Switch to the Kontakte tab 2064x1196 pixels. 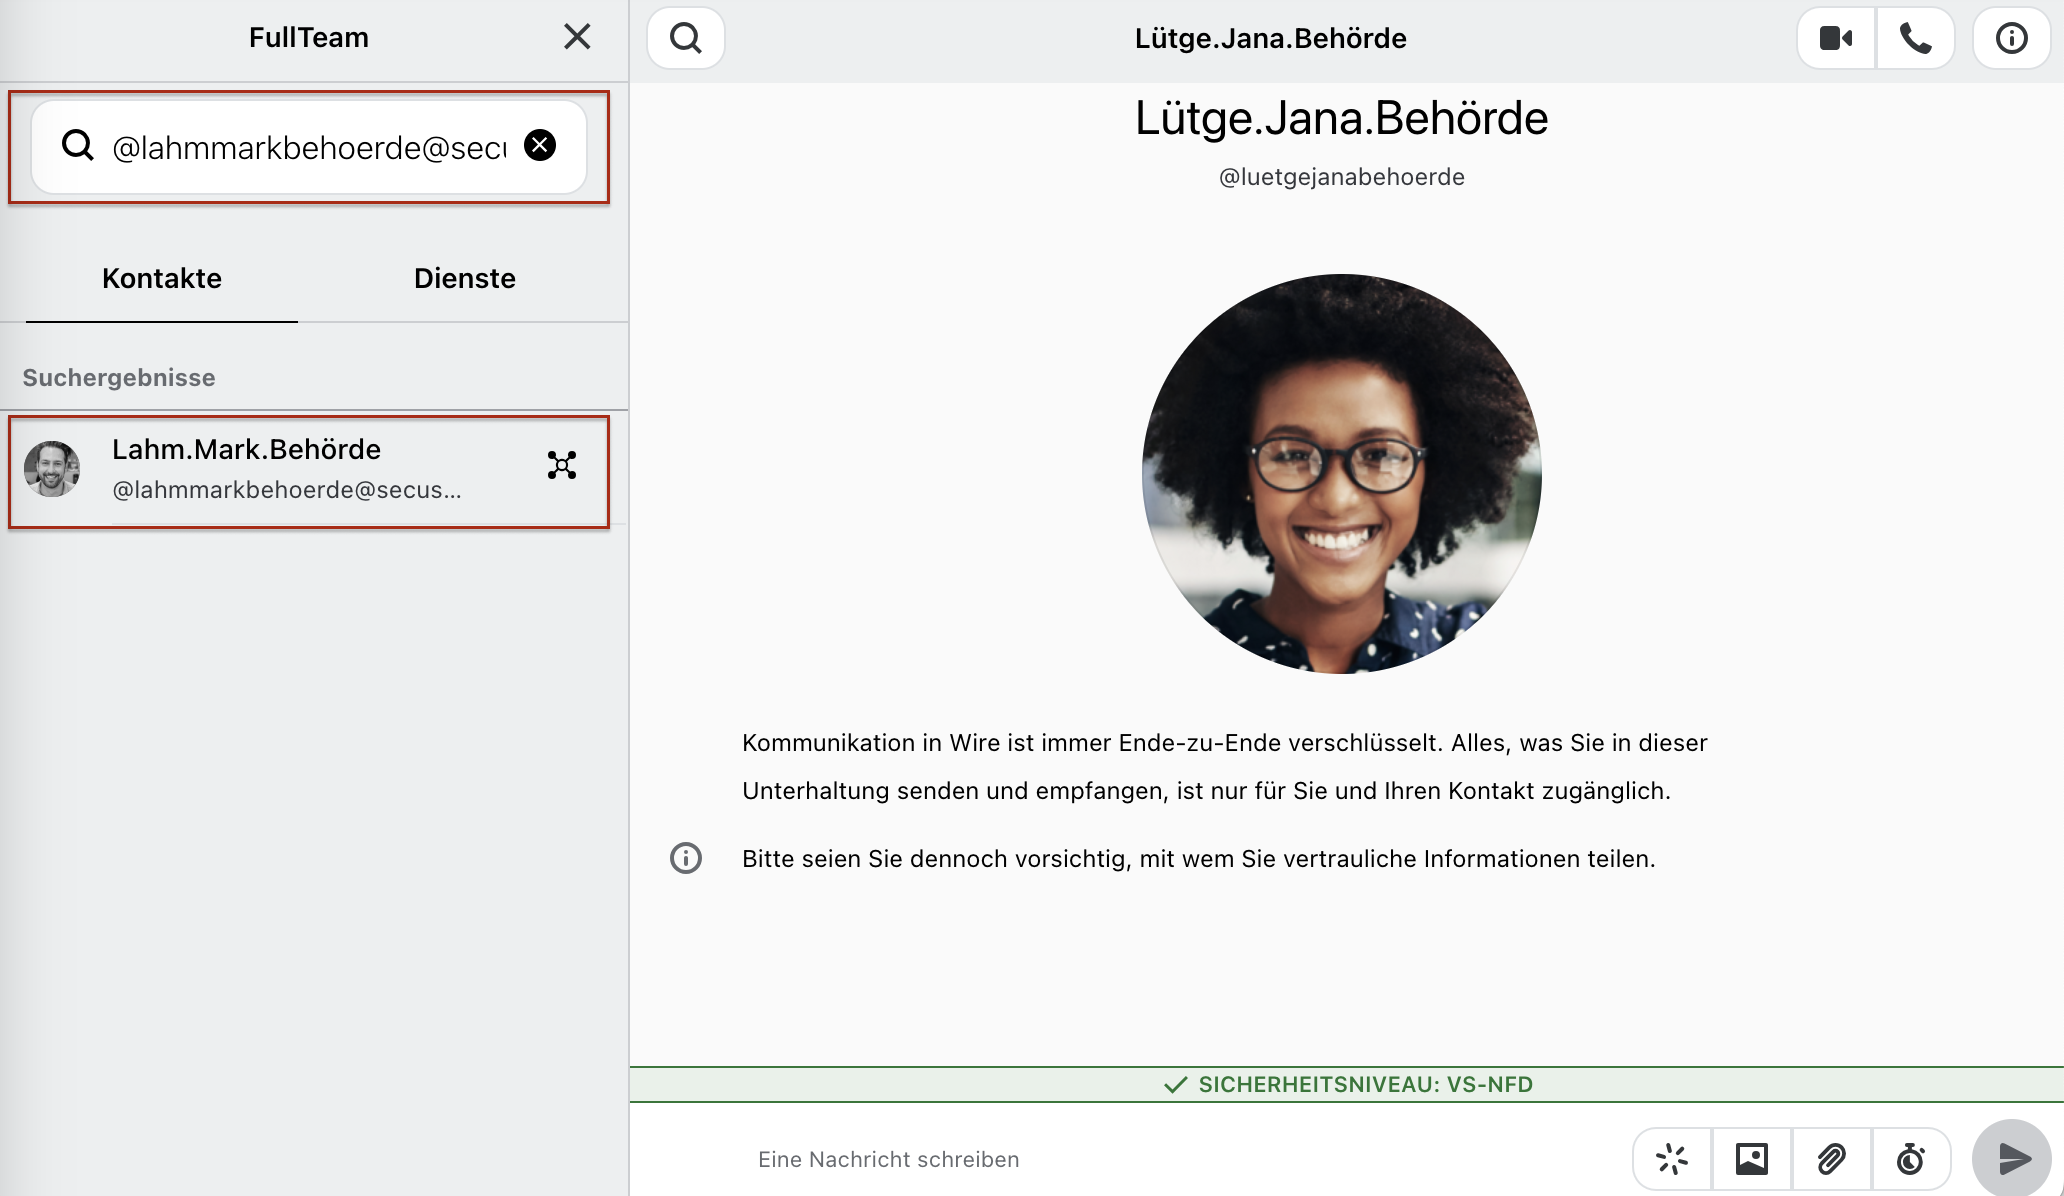point(162,278)
